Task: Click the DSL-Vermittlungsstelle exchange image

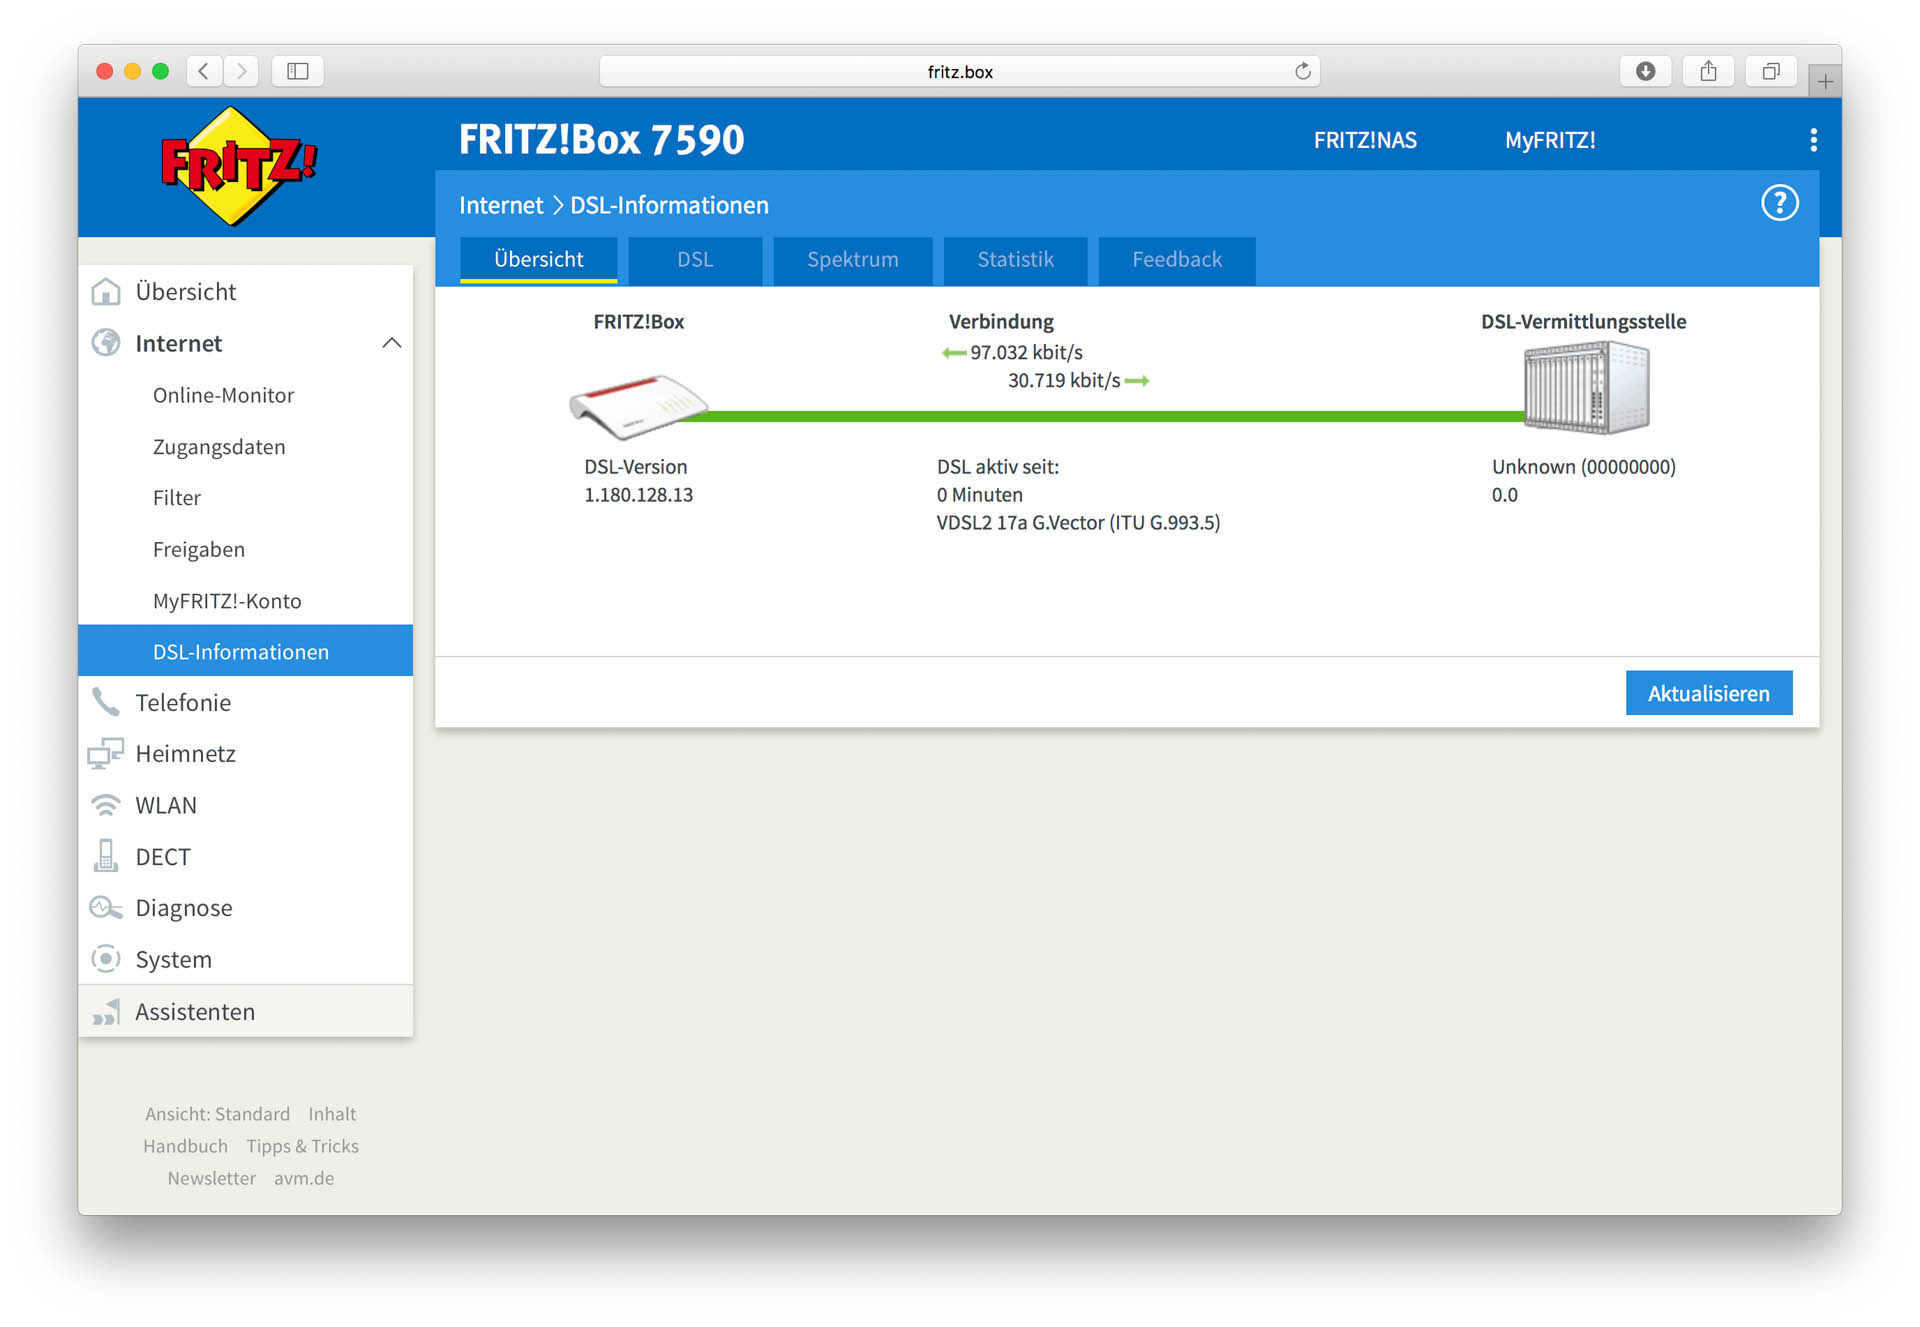Action: point(1587,387)
